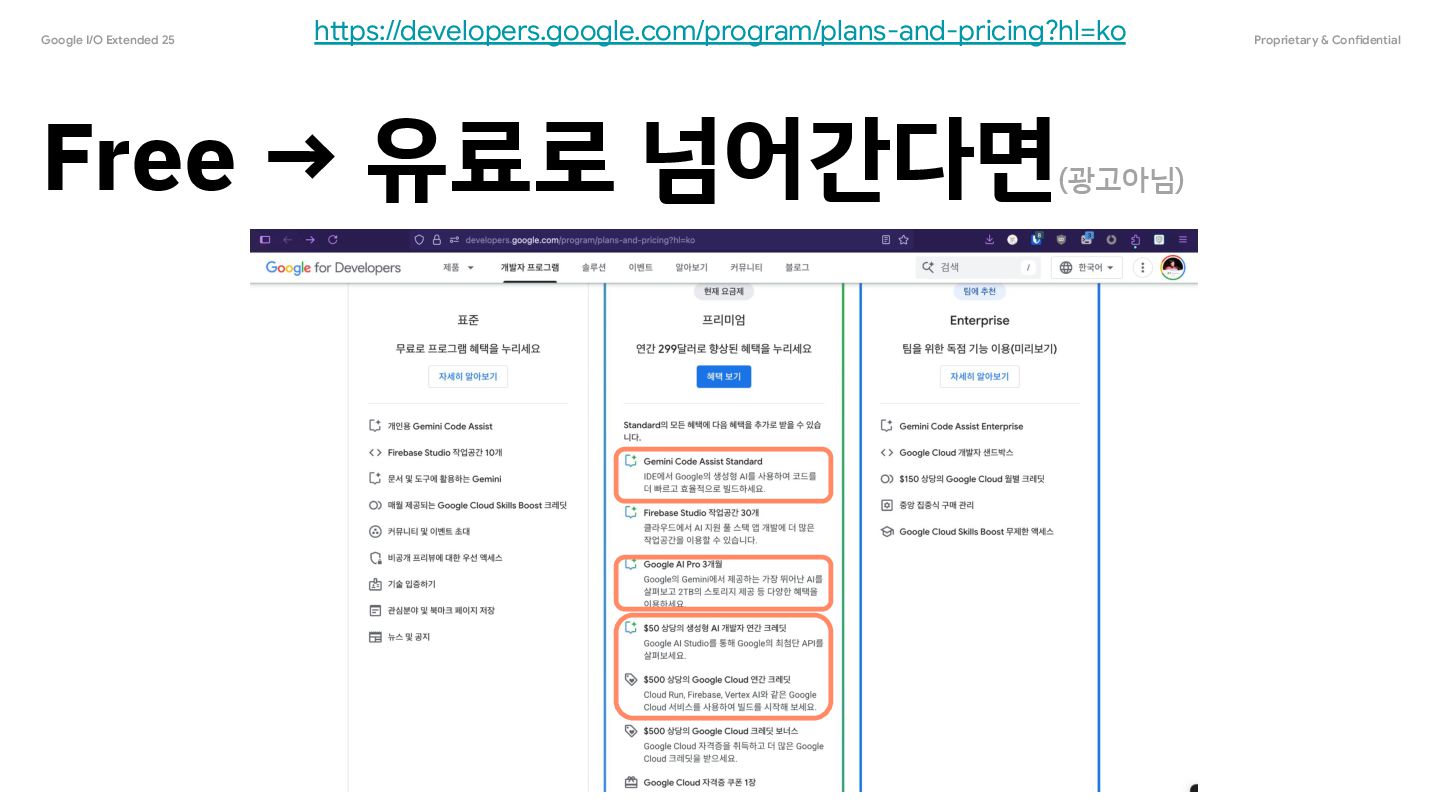This screenshot has height=810, width=1440.
Task: Open the three-dot more options menu
Action: [x=1143, y=268]
